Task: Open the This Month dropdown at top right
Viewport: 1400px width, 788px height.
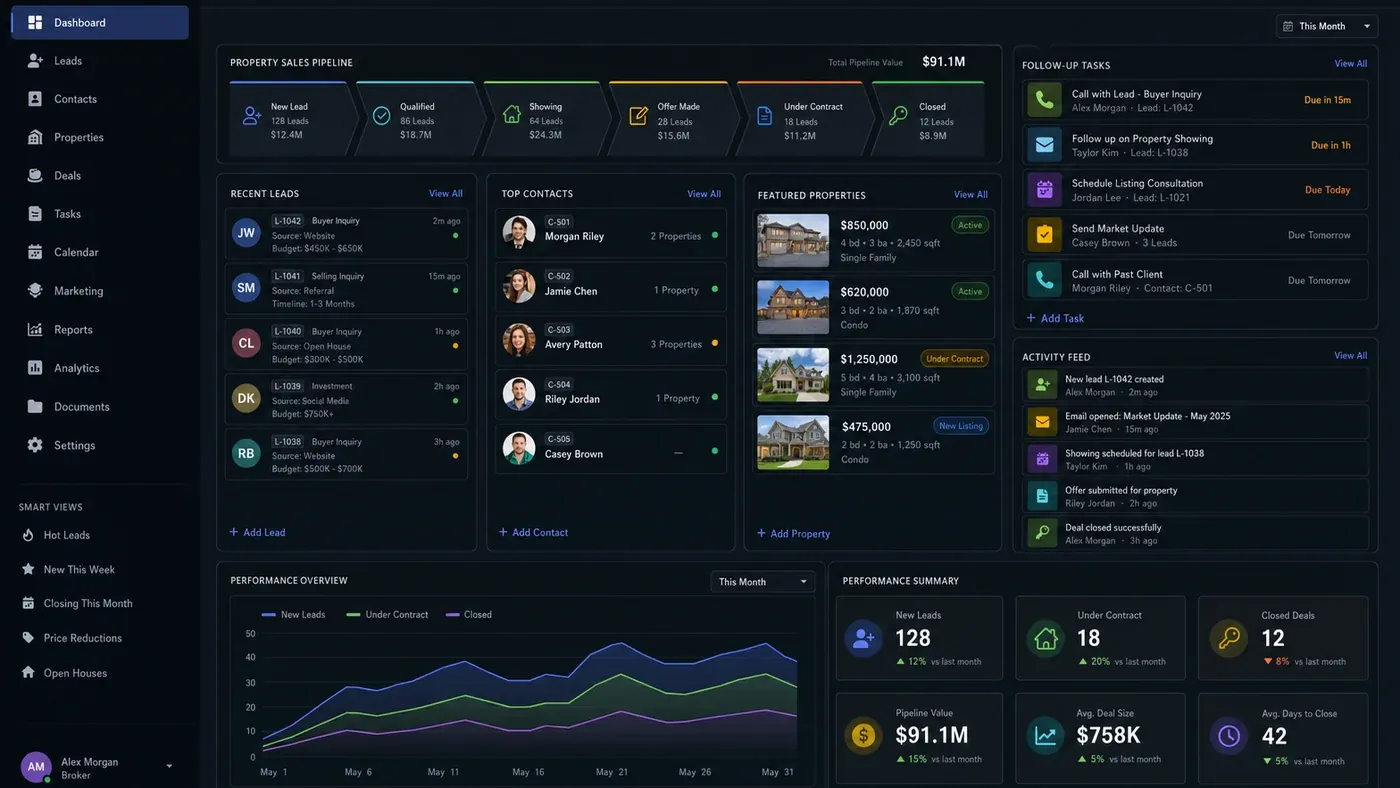Action: click(x=1327, y=26)
